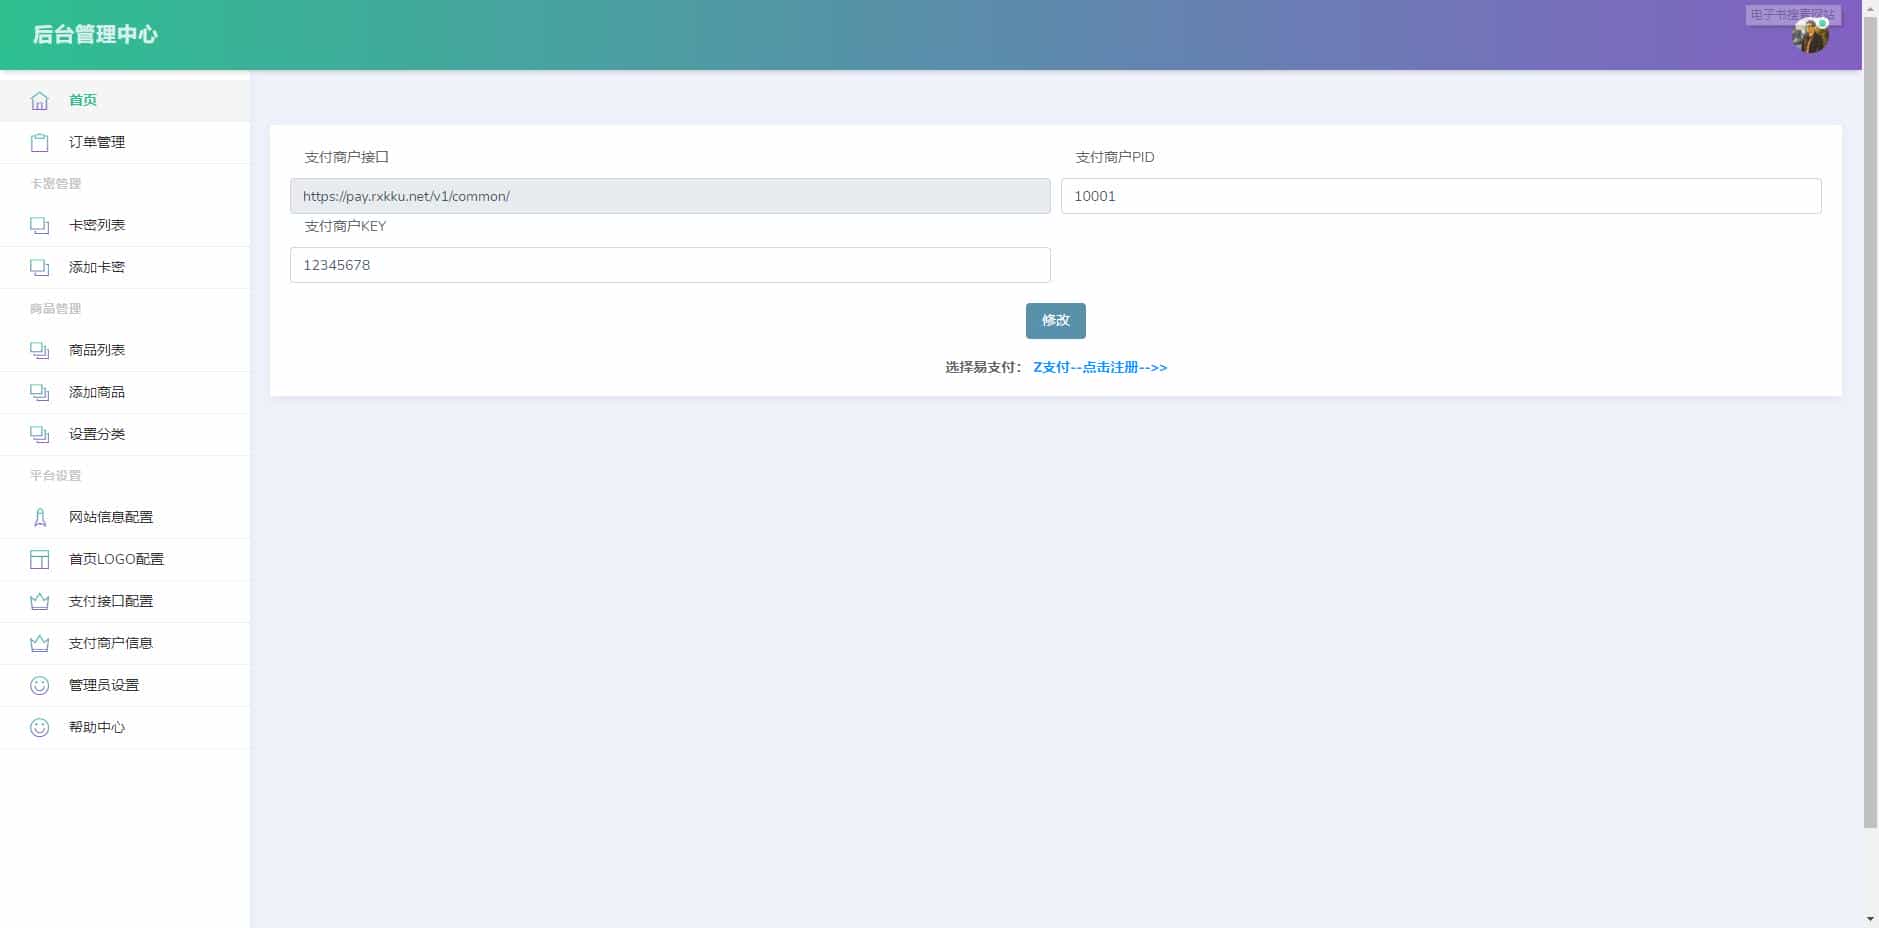
Task: Select 管理员设置 in the sidebar
Action: (x=125, y=686)
